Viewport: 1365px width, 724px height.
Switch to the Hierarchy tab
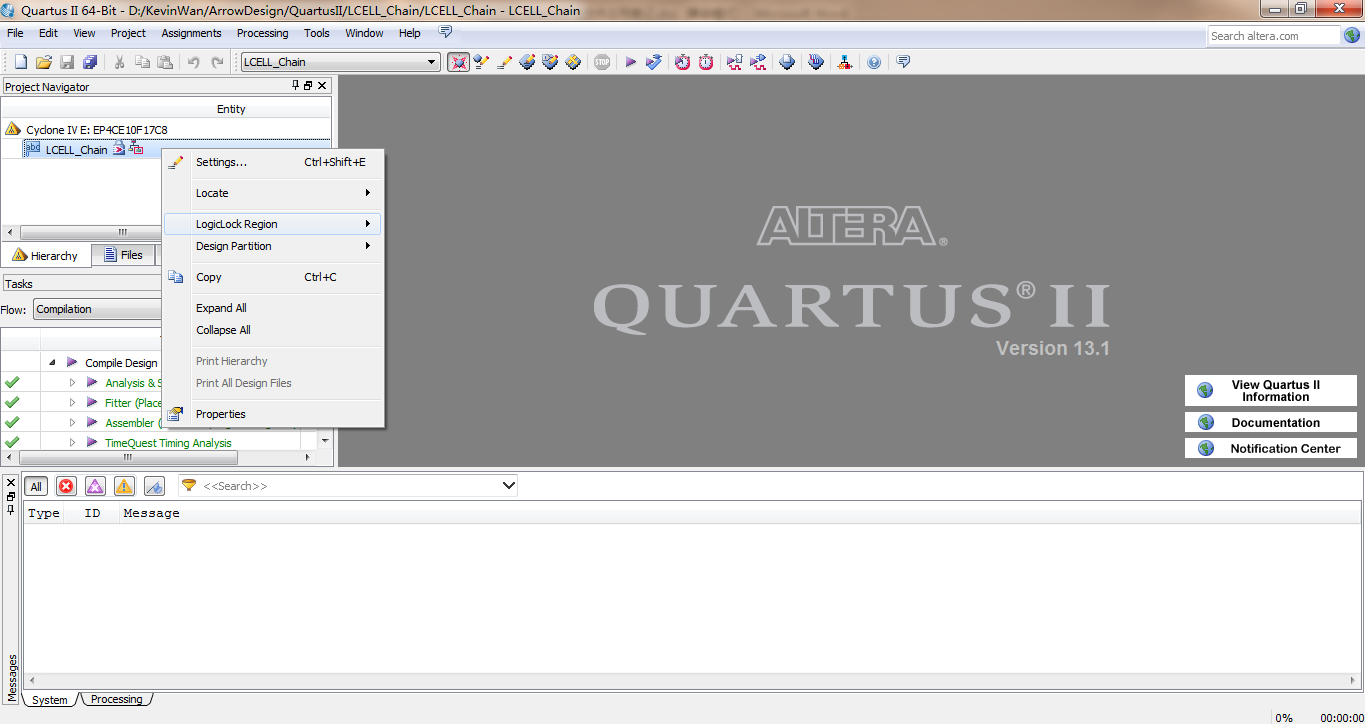click(x=46, y=256)
